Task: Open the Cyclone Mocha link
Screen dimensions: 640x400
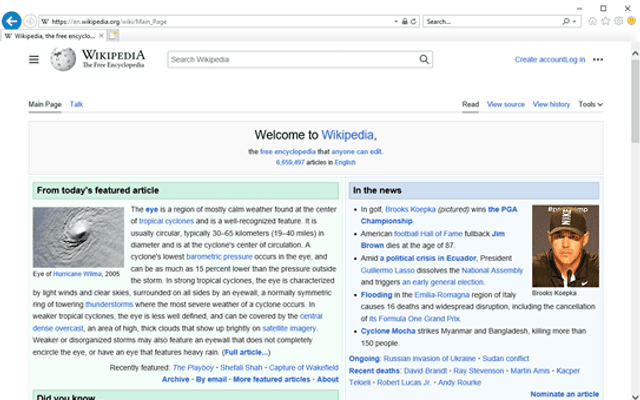Action: click(388, 331)
